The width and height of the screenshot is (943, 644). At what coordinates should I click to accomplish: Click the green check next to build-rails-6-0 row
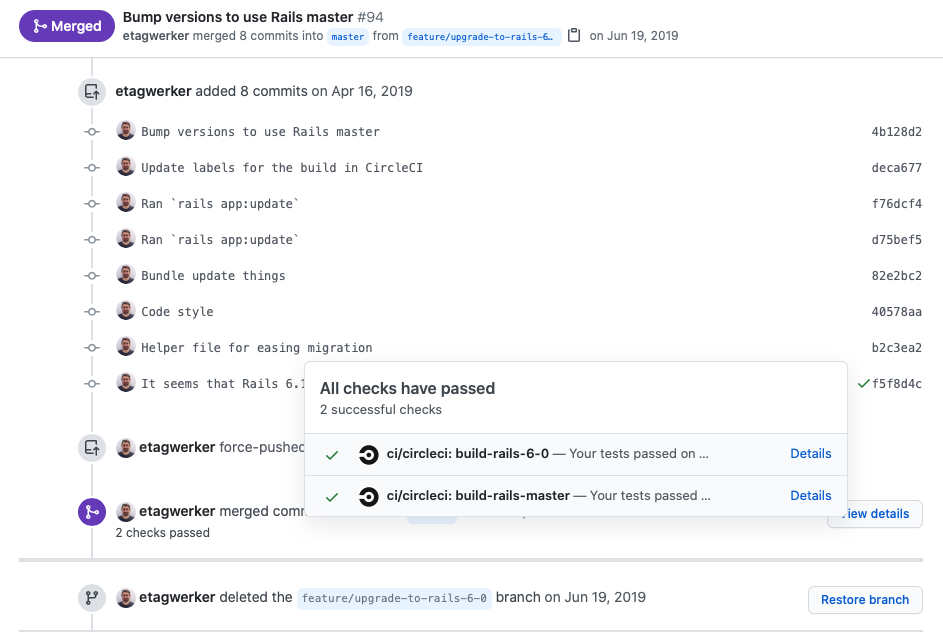[331, 454]
